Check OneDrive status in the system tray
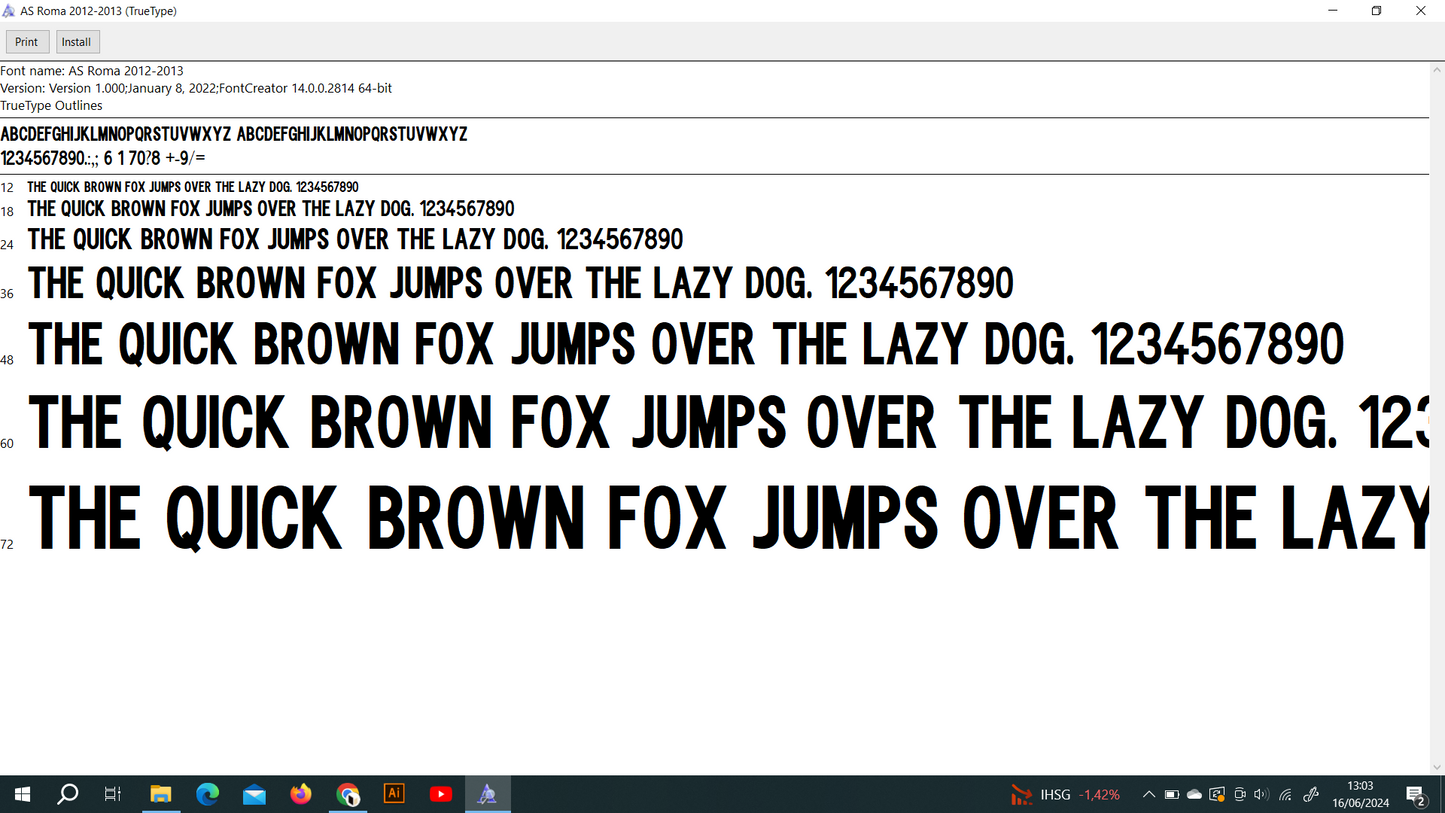1445x813 pixels. point(1194,793)
